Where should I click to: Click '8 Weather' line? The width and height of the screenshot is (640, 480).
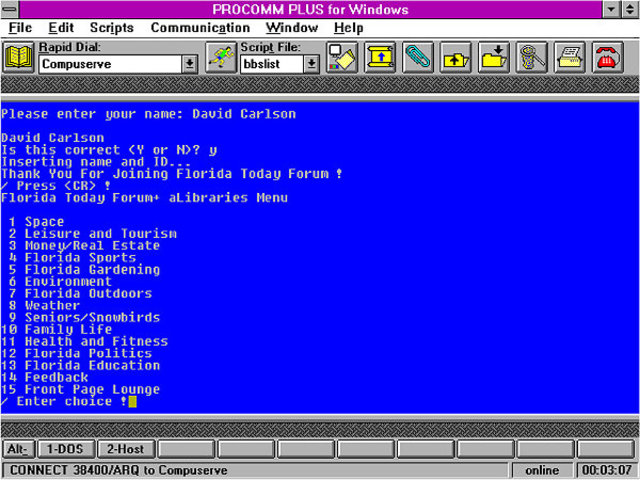(44, 306)
